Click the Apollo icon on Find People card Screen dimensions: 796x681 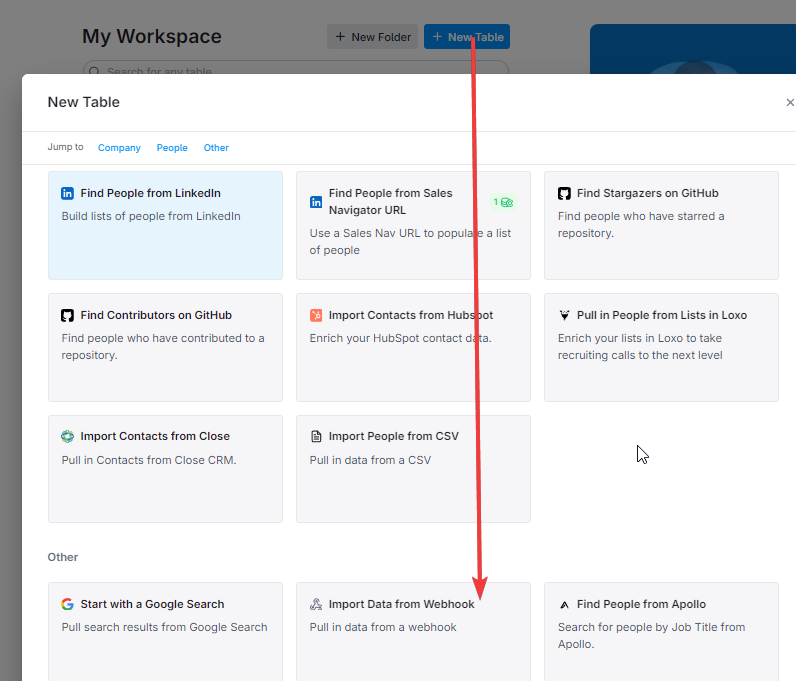pos(564,605)
